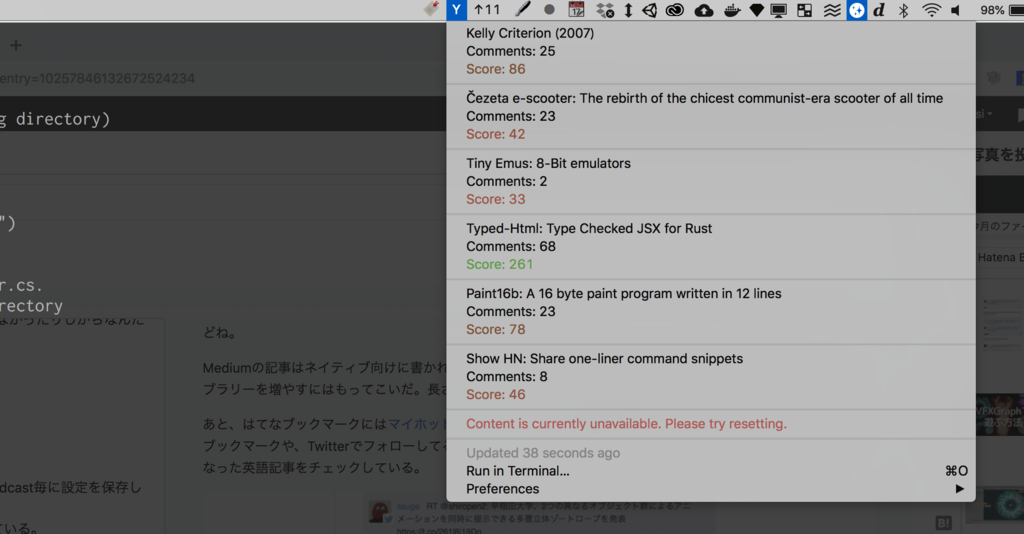The height and width of the screenshot is (534, 1024).
Task: Click the display monitor icon in the menu bar
Action: (779, 10)
